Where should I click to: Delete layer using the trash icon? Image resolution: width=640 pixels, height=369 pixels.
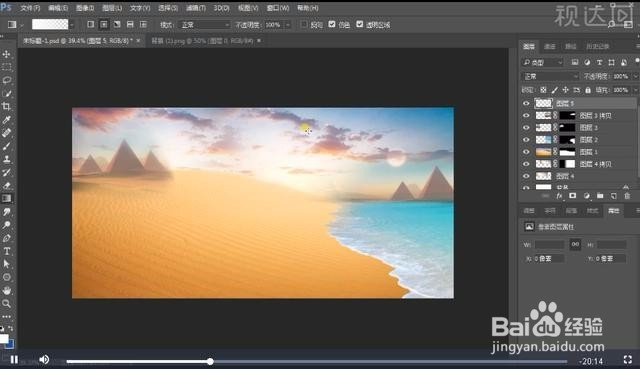(x=627, y=196)
